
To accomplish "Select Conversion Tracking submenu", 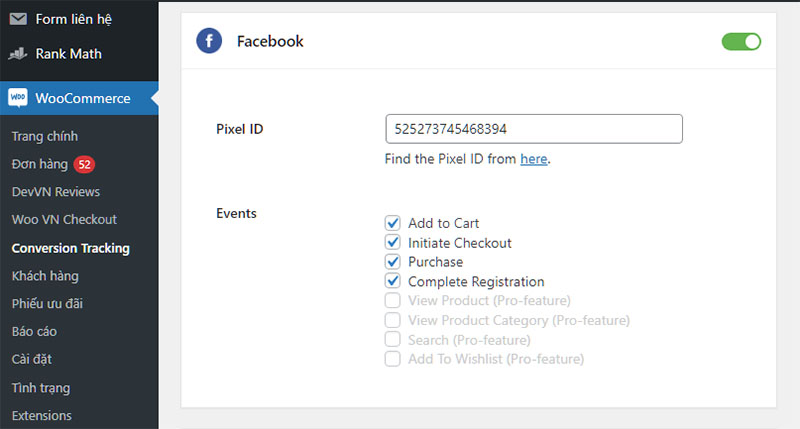I will [x=70, y=248].
